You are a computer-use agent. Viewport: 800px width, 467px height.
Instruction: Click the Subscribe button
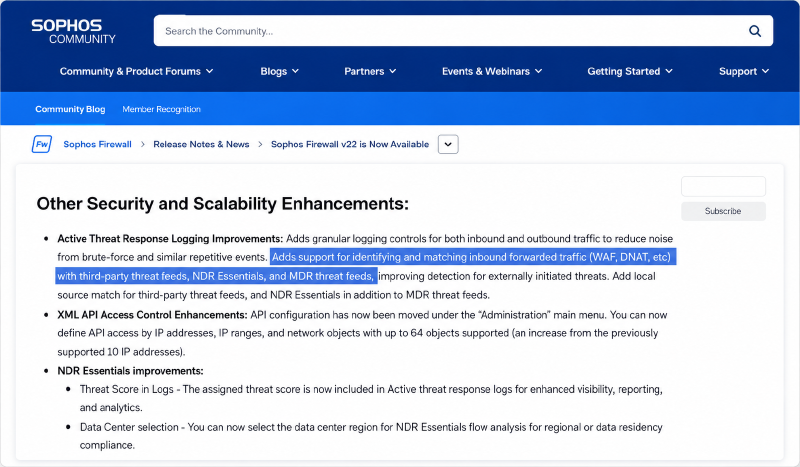(x=723, y=211)
